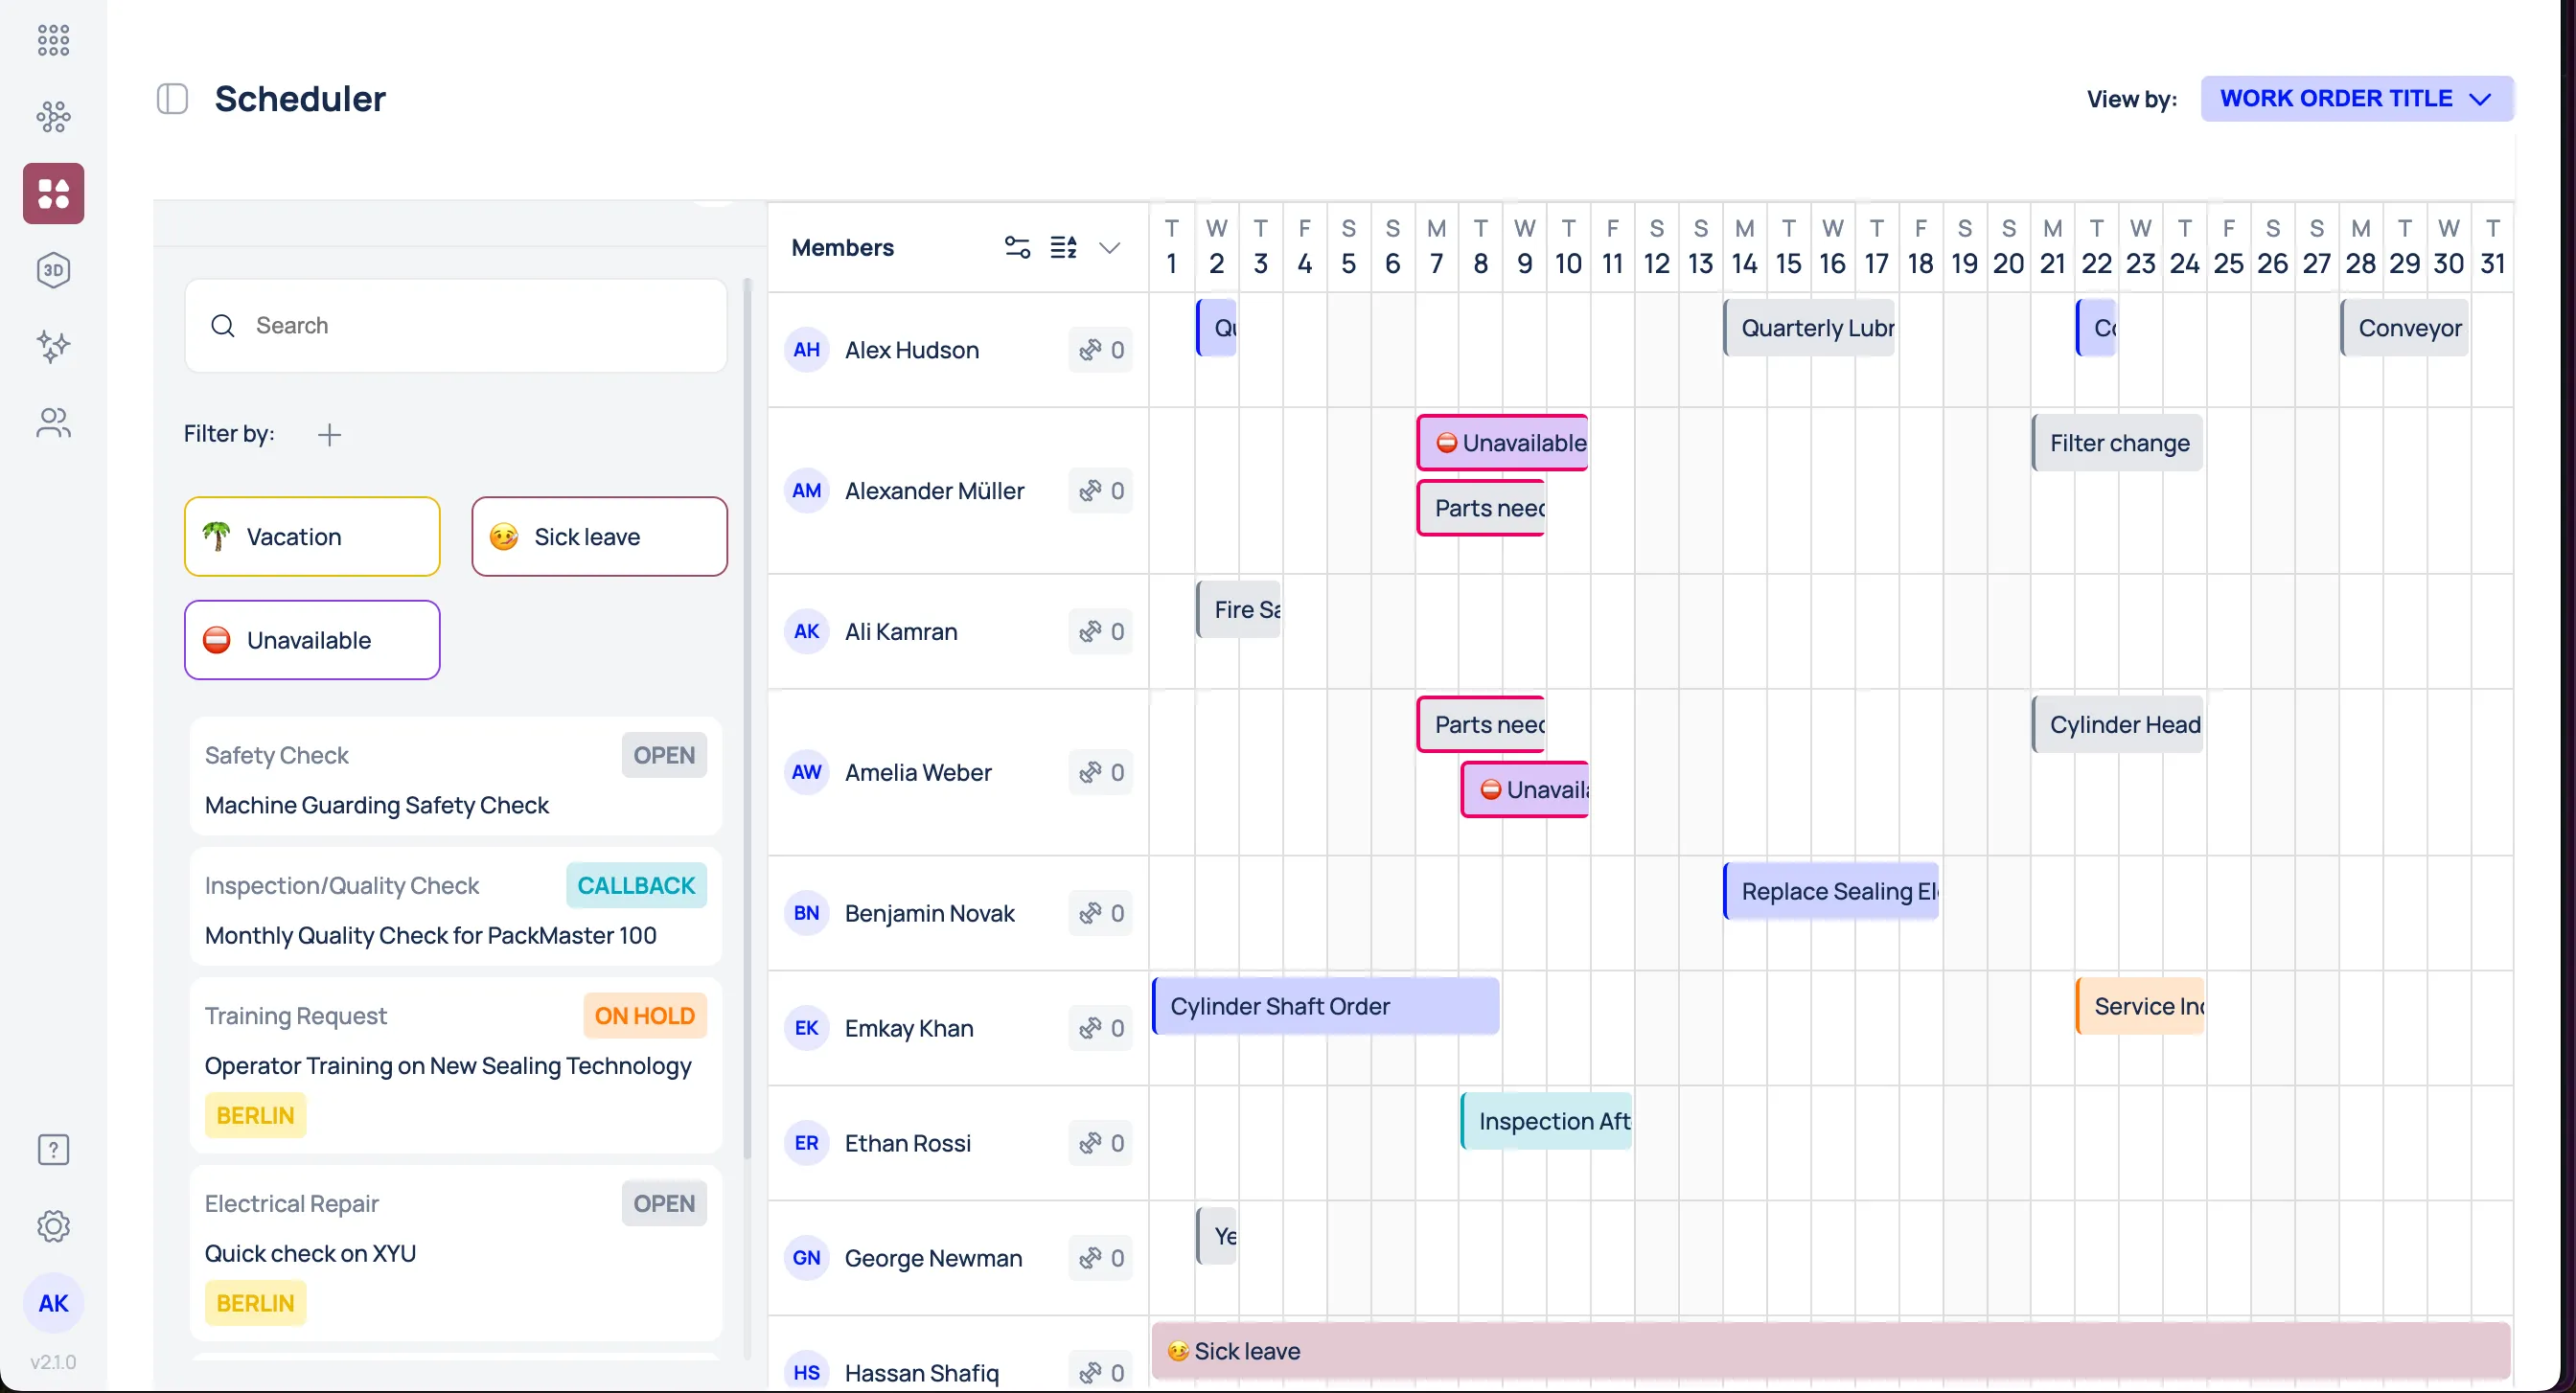The width and height of the screenshot is (2576, 1393).
Task: Add a filter with the plus button
Action: coord(329,434)
